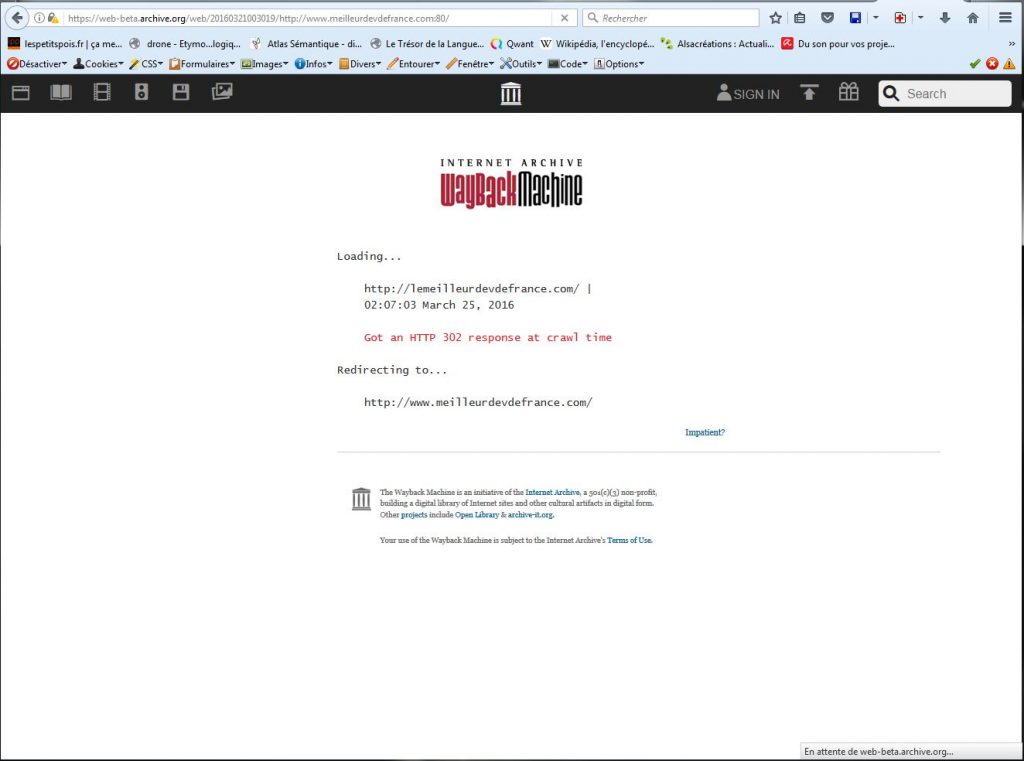Open the images icon in archive navbar
Image resolution: width=1024 pixels, height=761 pixels.
click(222, 93)
